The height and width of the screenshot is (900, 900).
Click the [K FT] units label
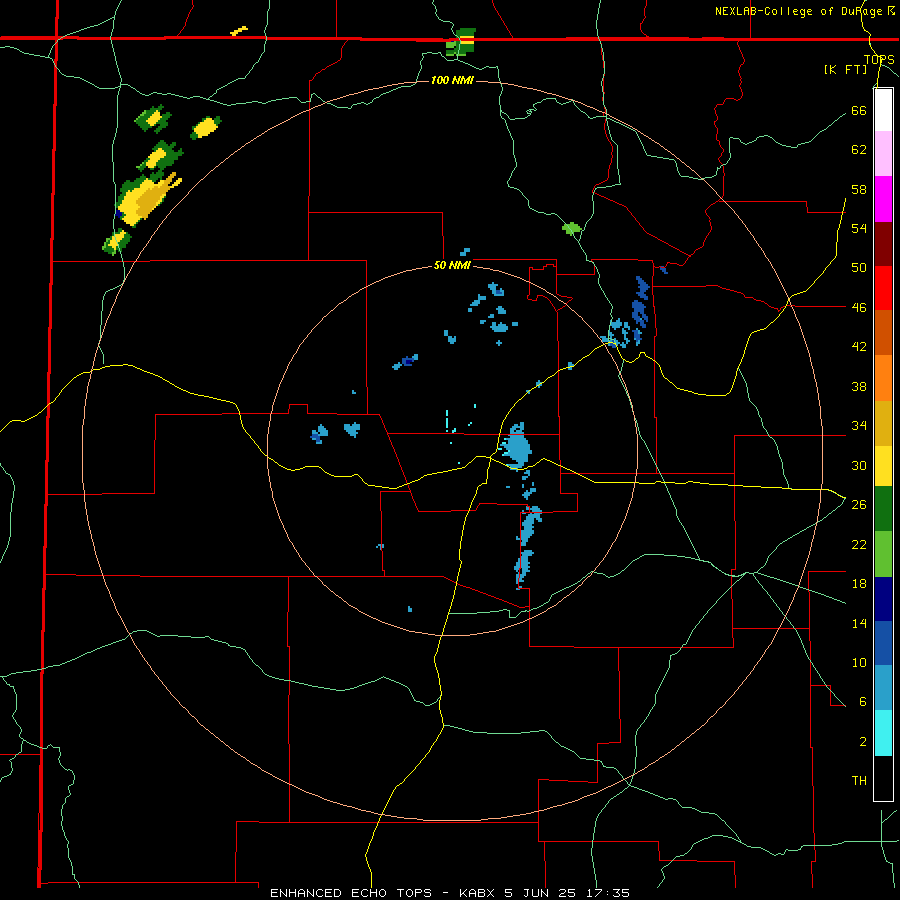tap(846, 69)
